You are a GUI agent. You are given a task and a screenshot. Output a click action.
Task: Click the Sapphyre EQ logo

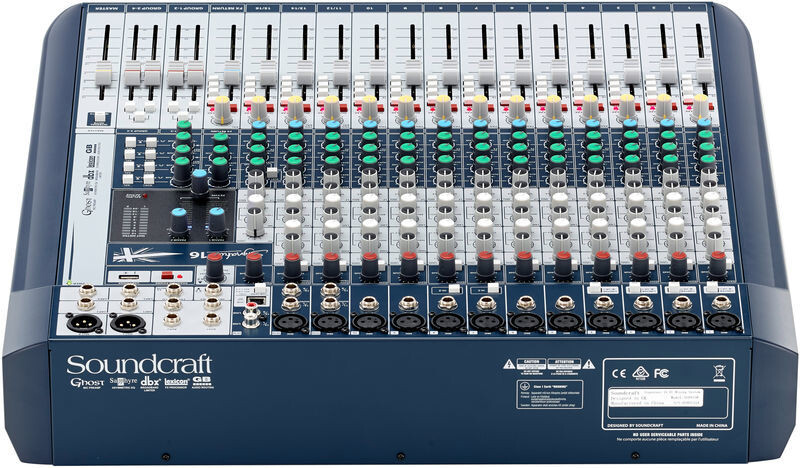click(x=122, y=383)
